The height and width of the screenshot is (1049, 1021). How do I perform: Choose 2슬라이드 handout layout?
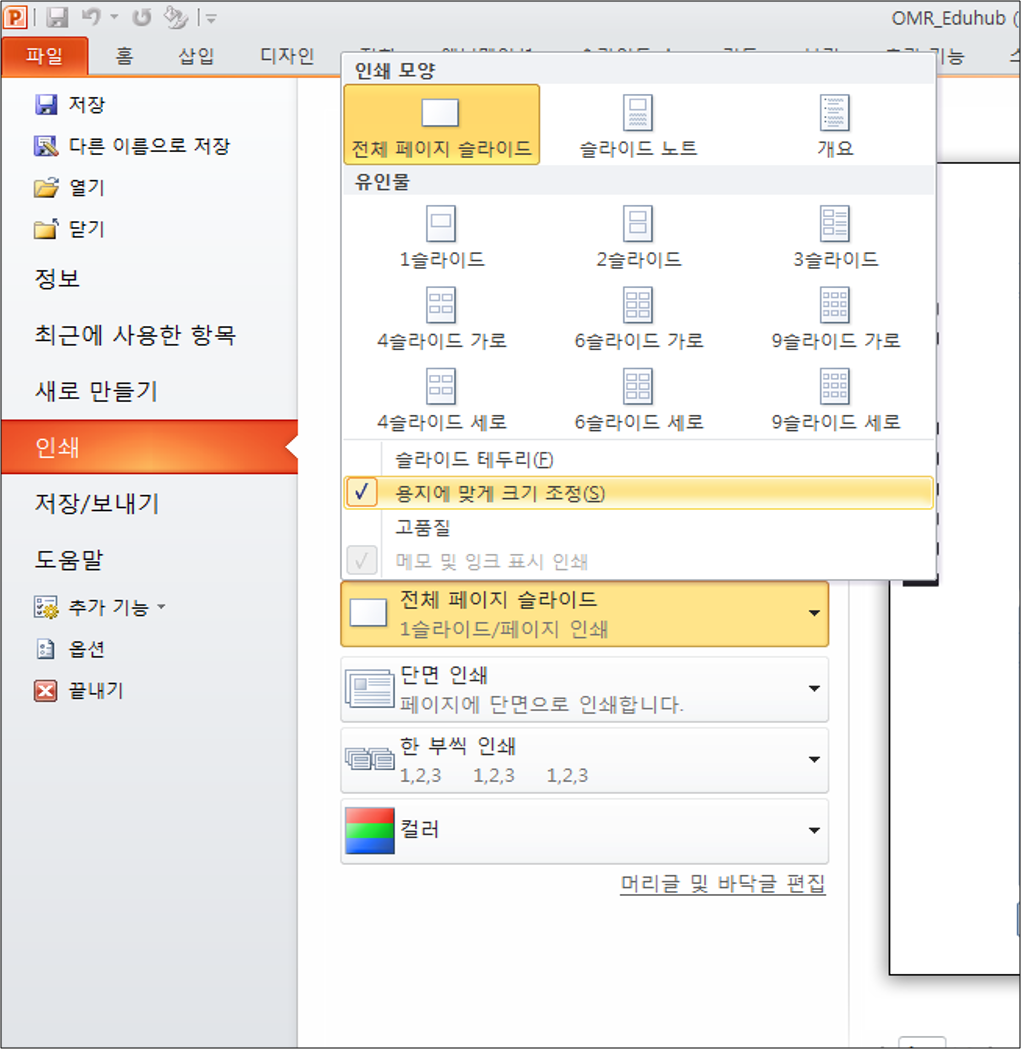coord(638,237)
